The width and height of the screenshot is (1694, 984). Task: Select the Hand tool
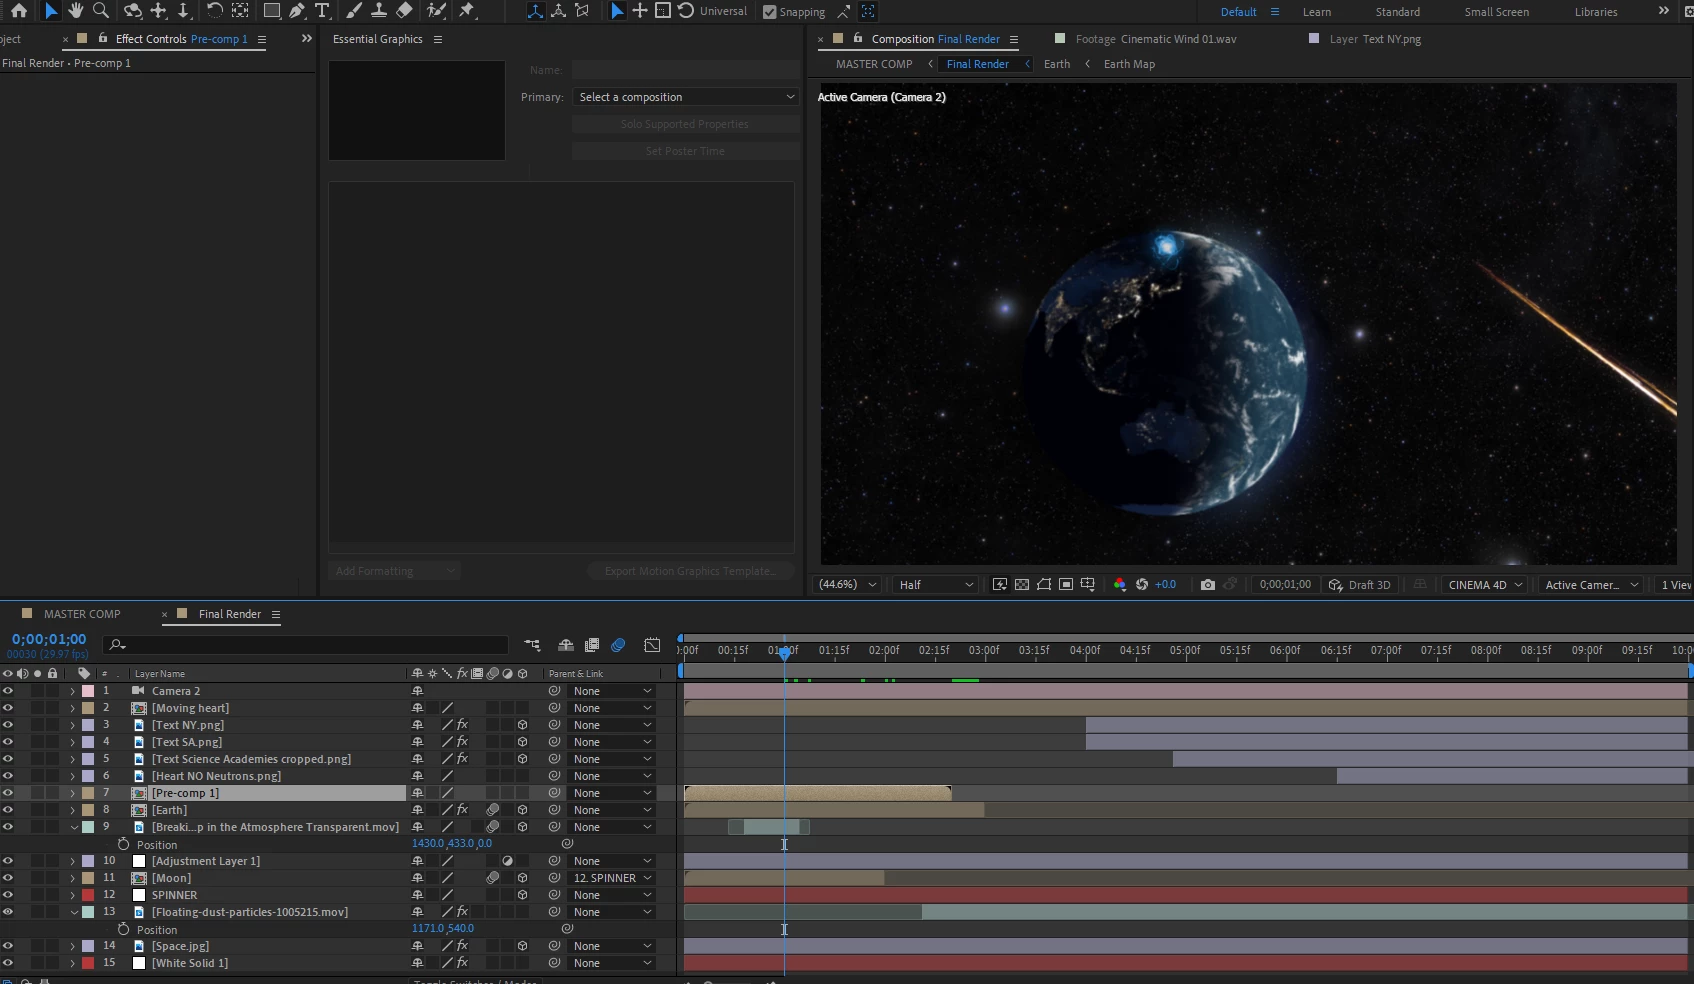tap(76, 11)
